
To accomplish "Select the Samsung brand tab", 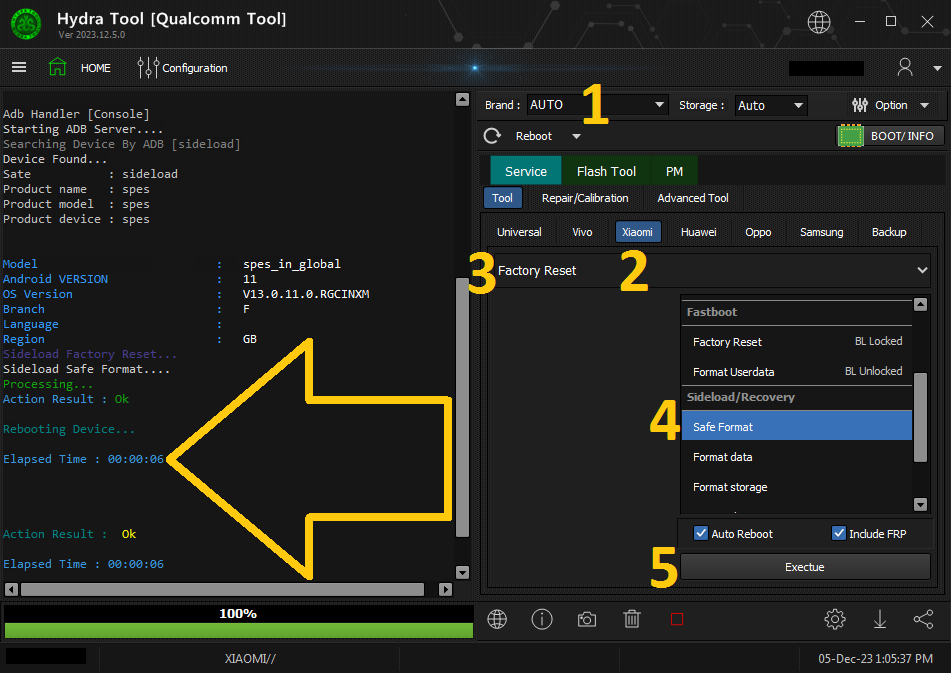I will click(821, 232).
